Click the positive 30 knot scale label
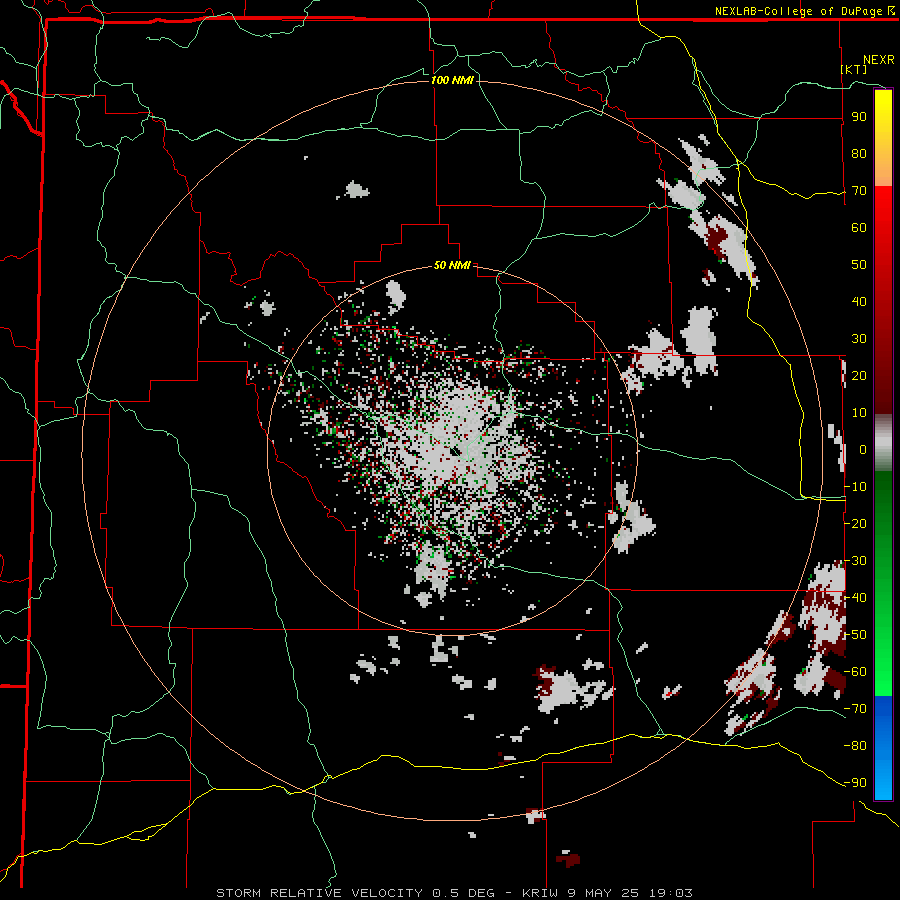This screenshot has width=900, height=900. (x=859, y=339)
